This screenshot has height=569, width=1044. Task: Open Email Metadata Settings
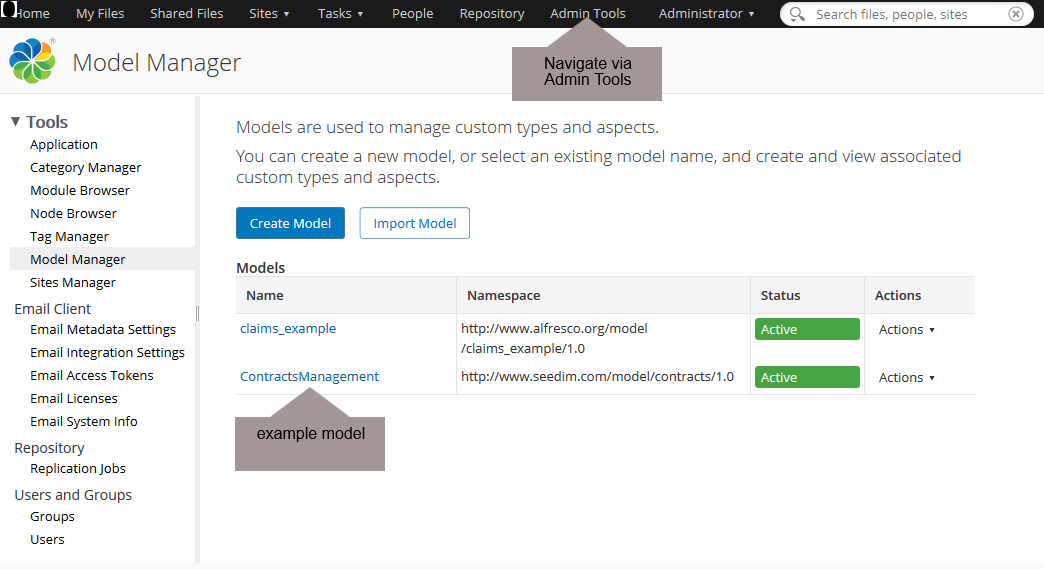click(x=103, y=329)
